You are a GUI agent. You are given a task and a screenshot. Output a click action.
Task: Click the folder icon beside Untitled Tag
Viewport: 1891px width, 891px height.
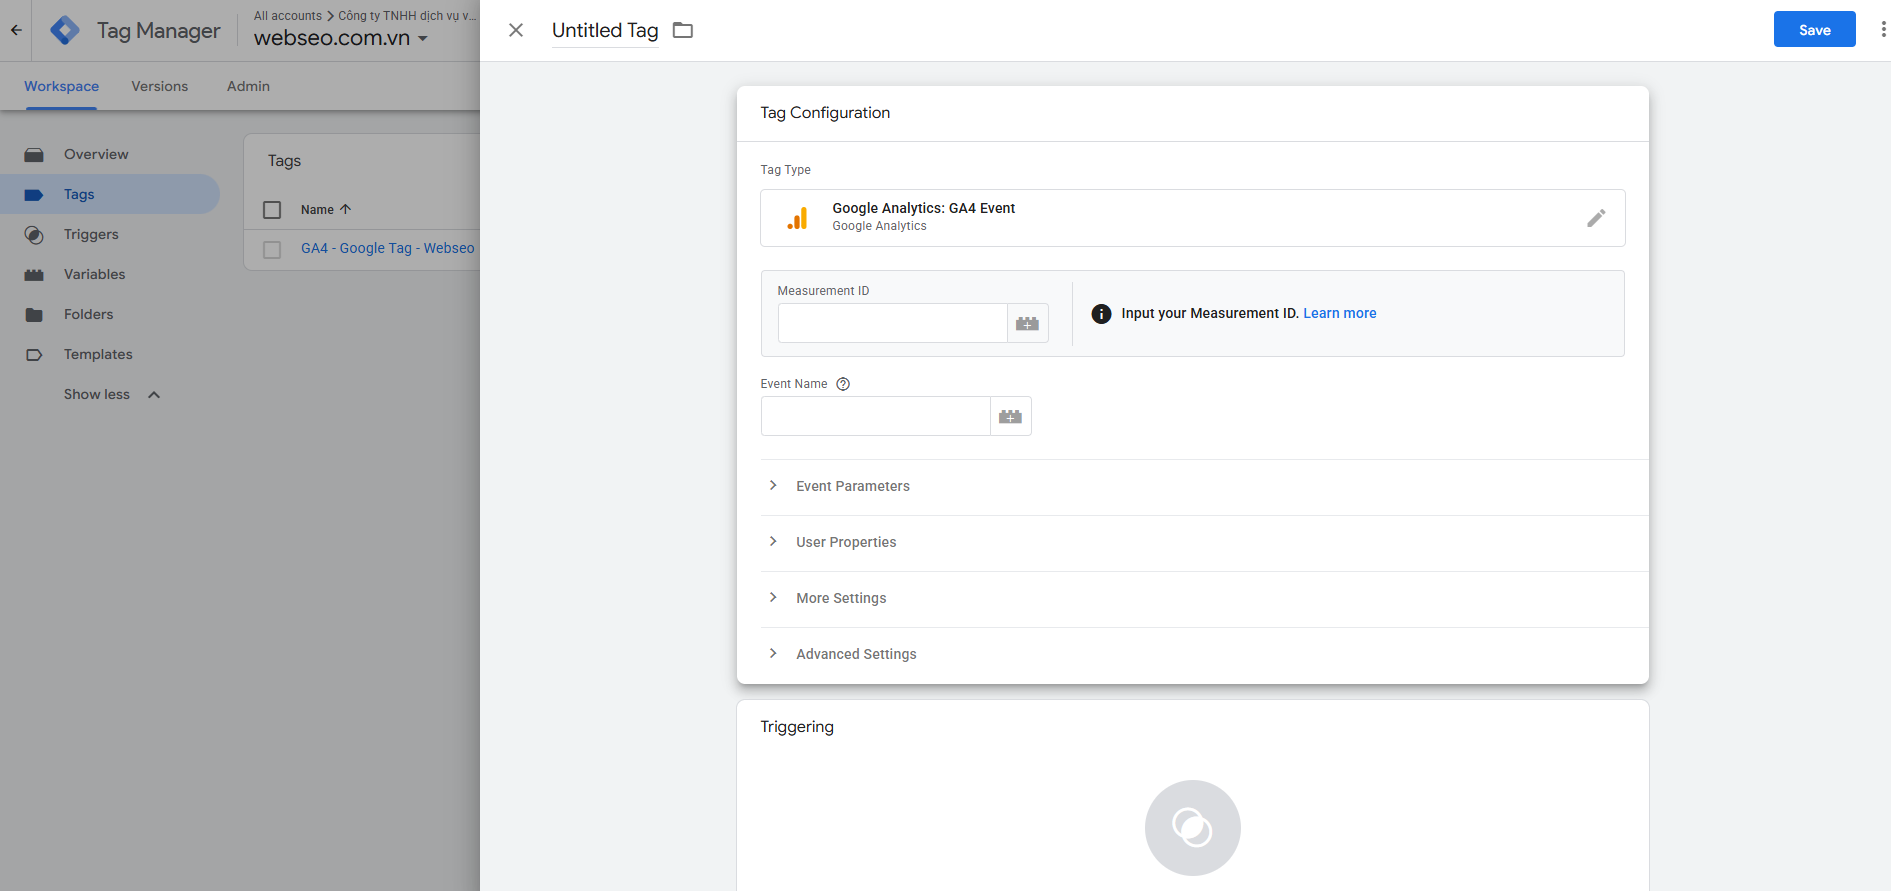click(x=683, y=30)
